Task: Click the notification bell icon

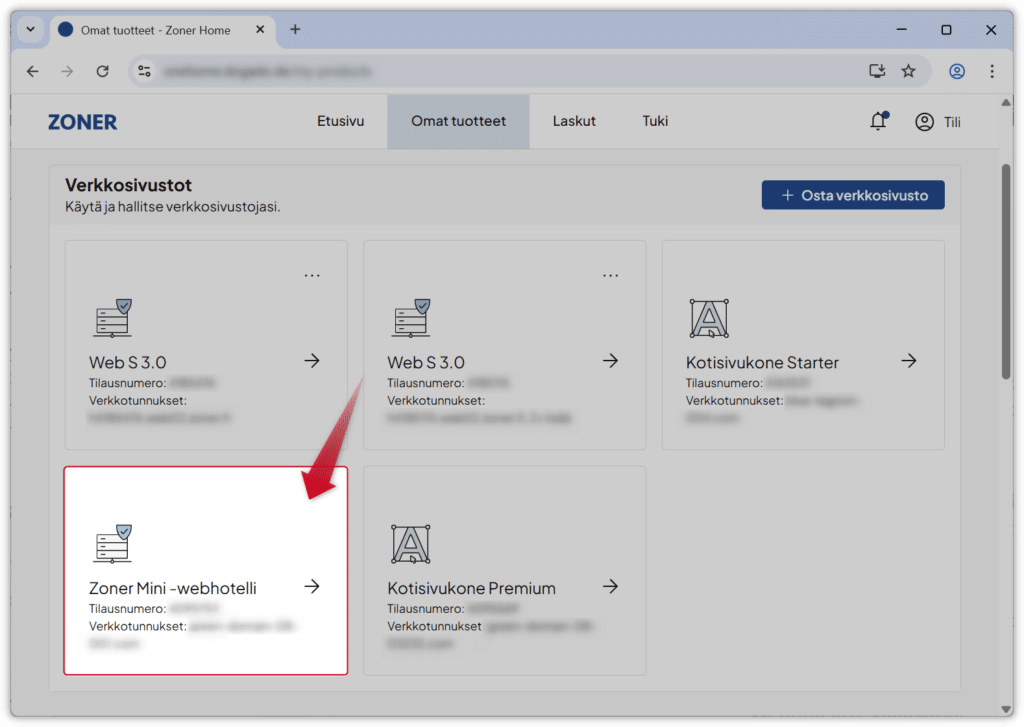Action: (878, 122)
